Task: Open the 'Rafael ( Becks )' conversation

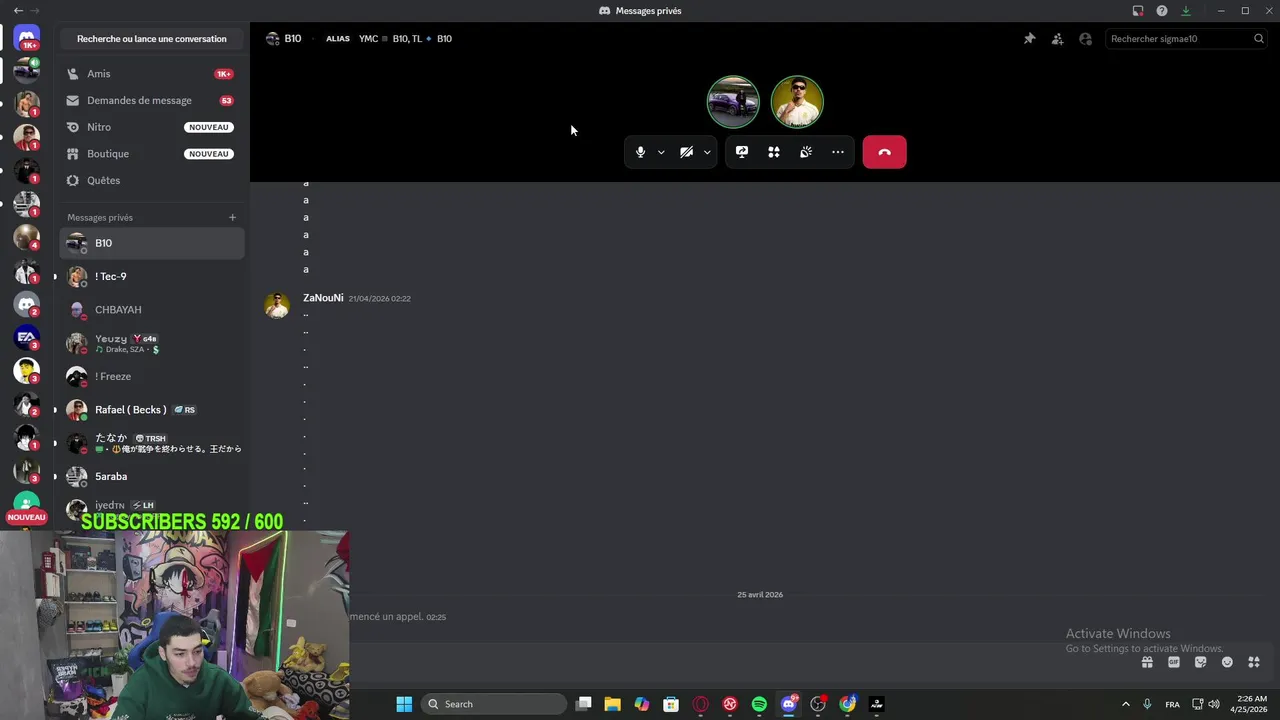Action: pos(152,410)
